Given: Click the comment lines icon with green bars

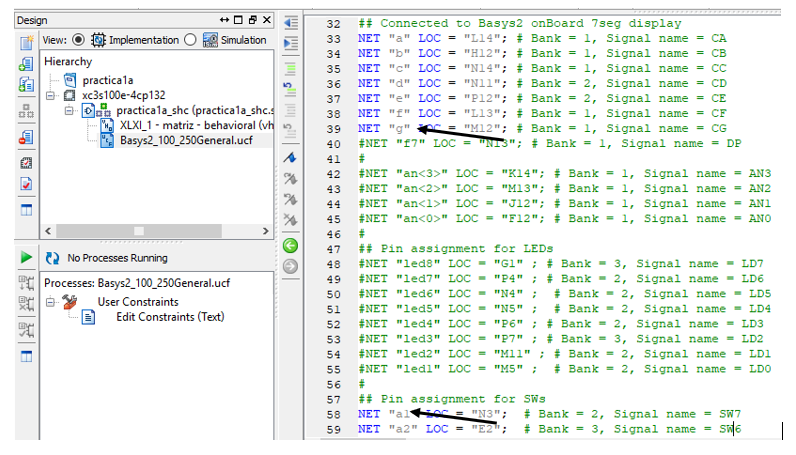Looking at the screenshot, I should 290,69.
